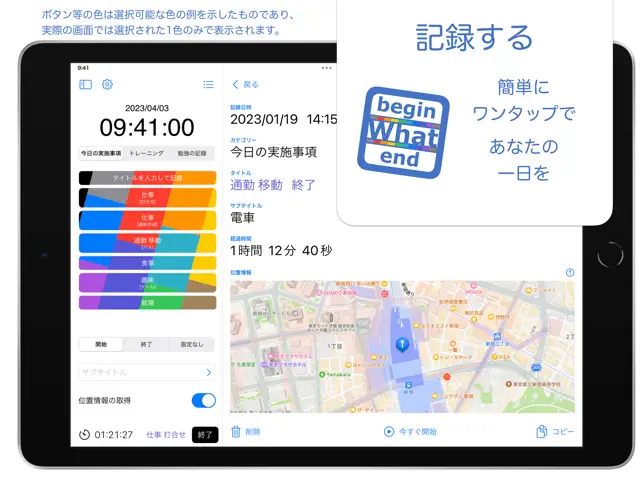Tap the サブタイトル input field
643x482 pixels.
pyautogui.click(x=147, y=372)
